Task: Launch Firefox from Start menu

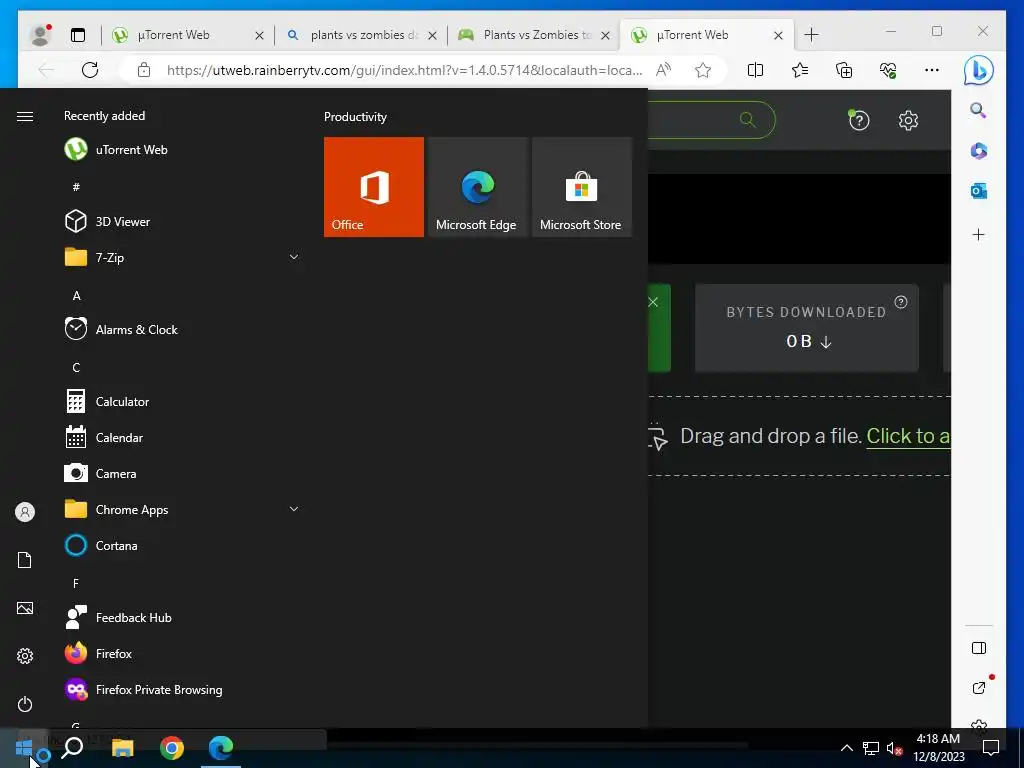Action: coord(182,652)
